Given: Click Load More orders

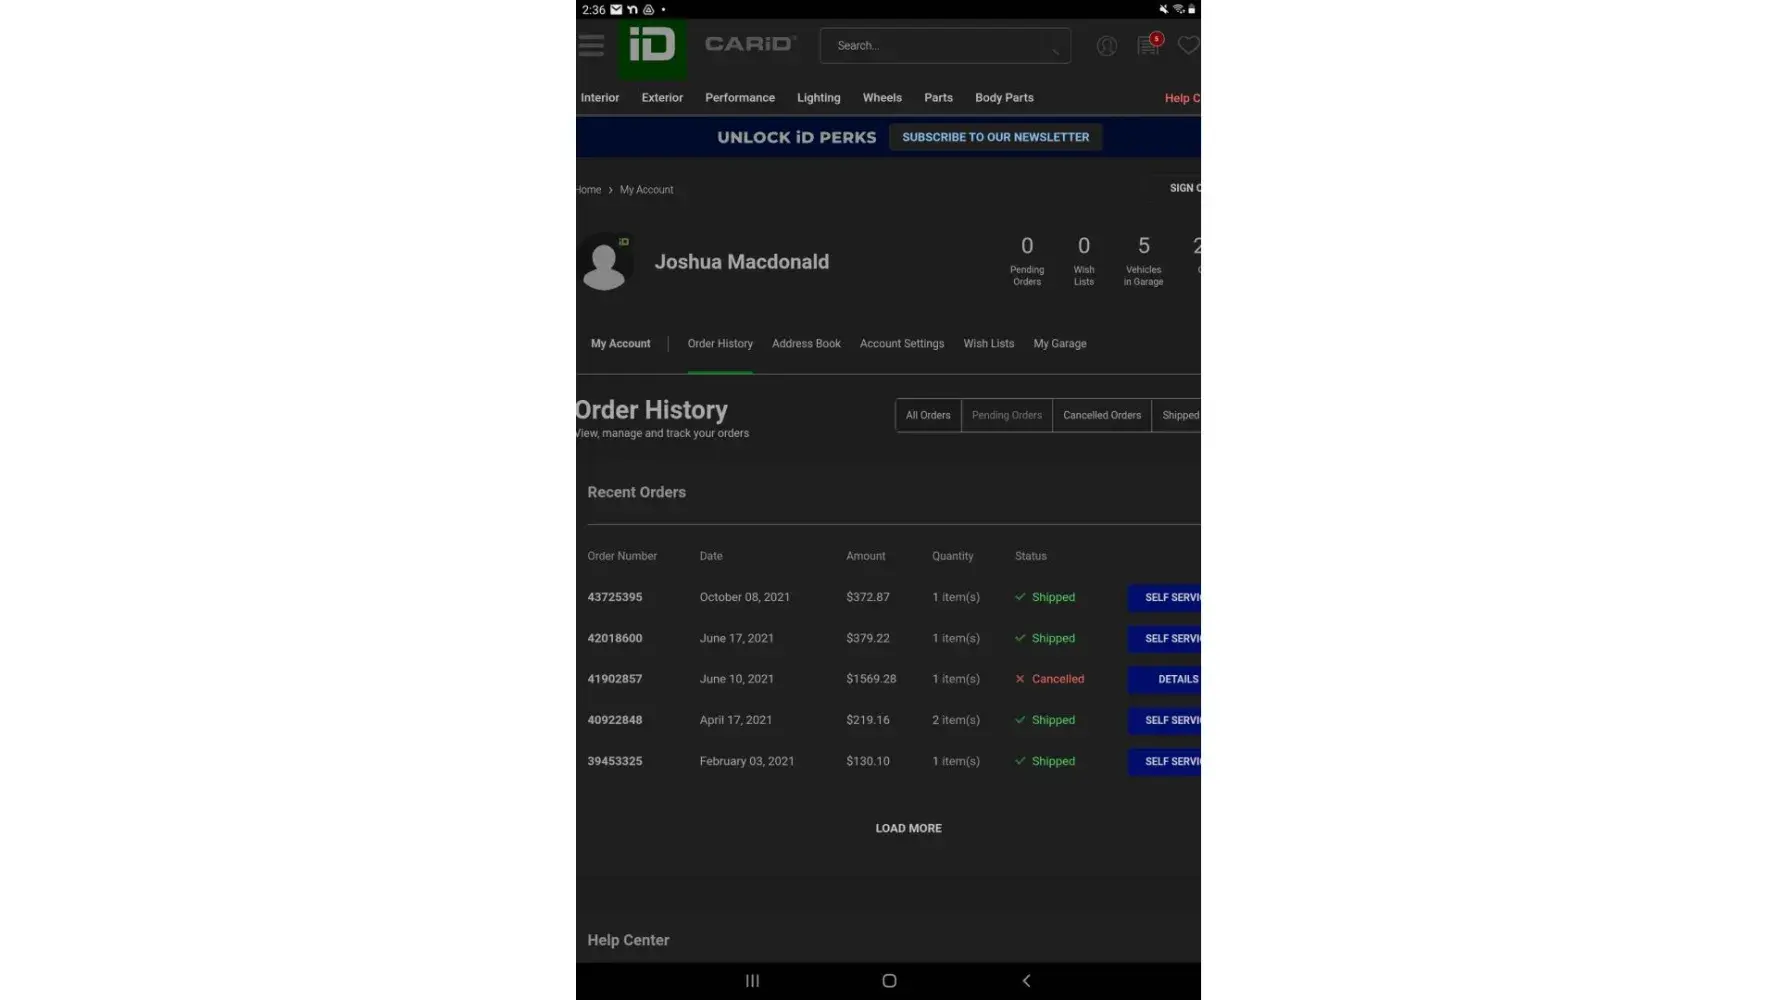Looking at the screenshot, I should pos(908,828).
